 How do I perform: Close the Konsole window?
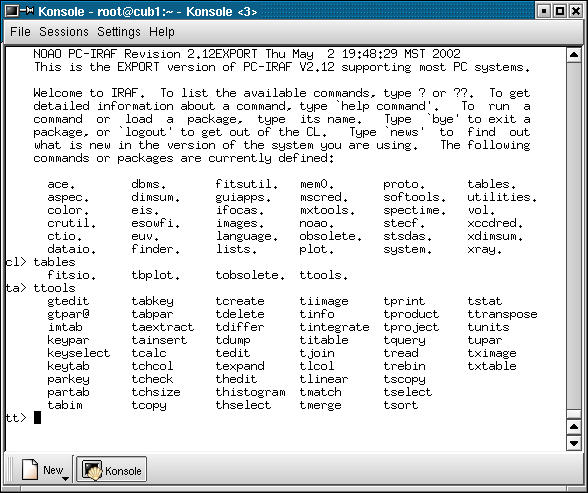(576, 11)
